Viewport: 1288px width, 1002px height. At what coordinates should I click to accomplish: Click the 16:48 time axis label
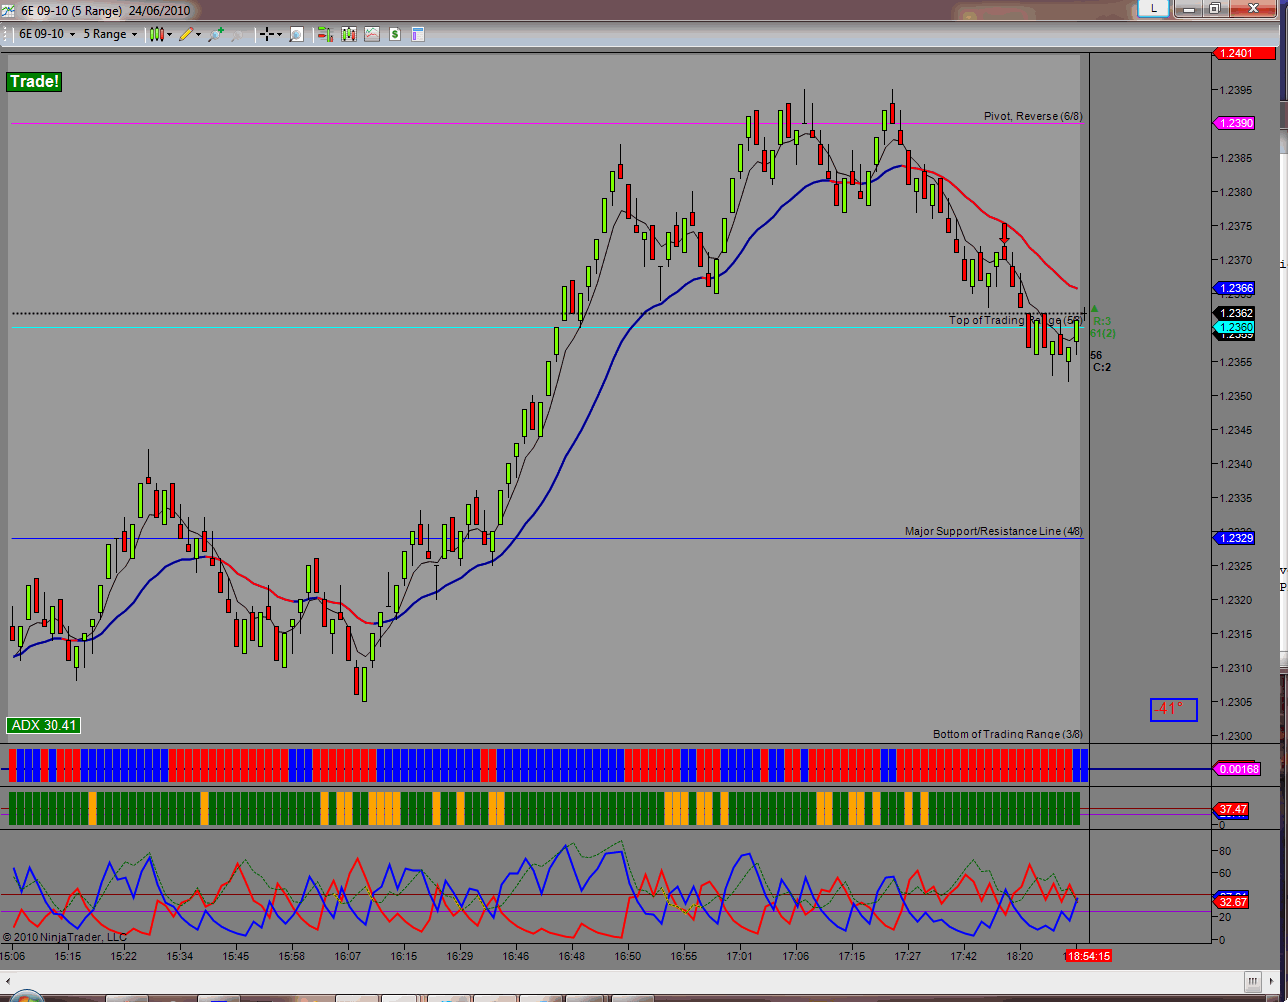point(571,956)
